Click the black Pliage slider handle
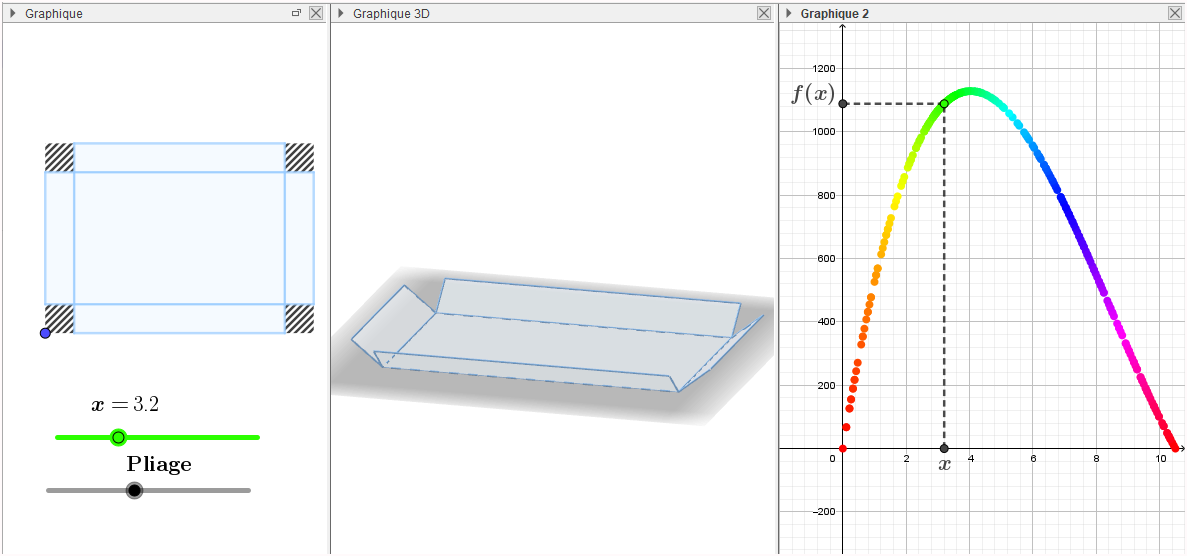The image size is (1187, 556). 134,490
